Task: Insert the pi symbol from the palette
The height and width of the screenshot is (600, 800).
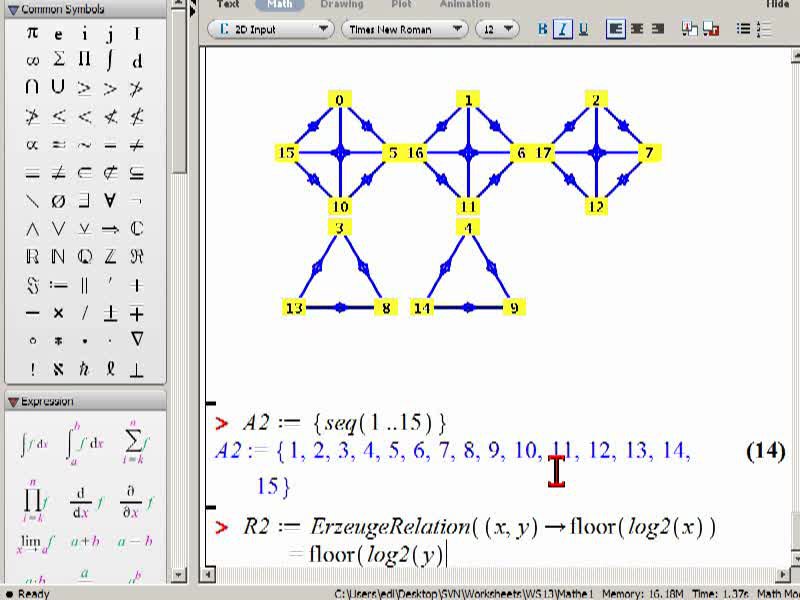Action: click(x=32, y=34)
